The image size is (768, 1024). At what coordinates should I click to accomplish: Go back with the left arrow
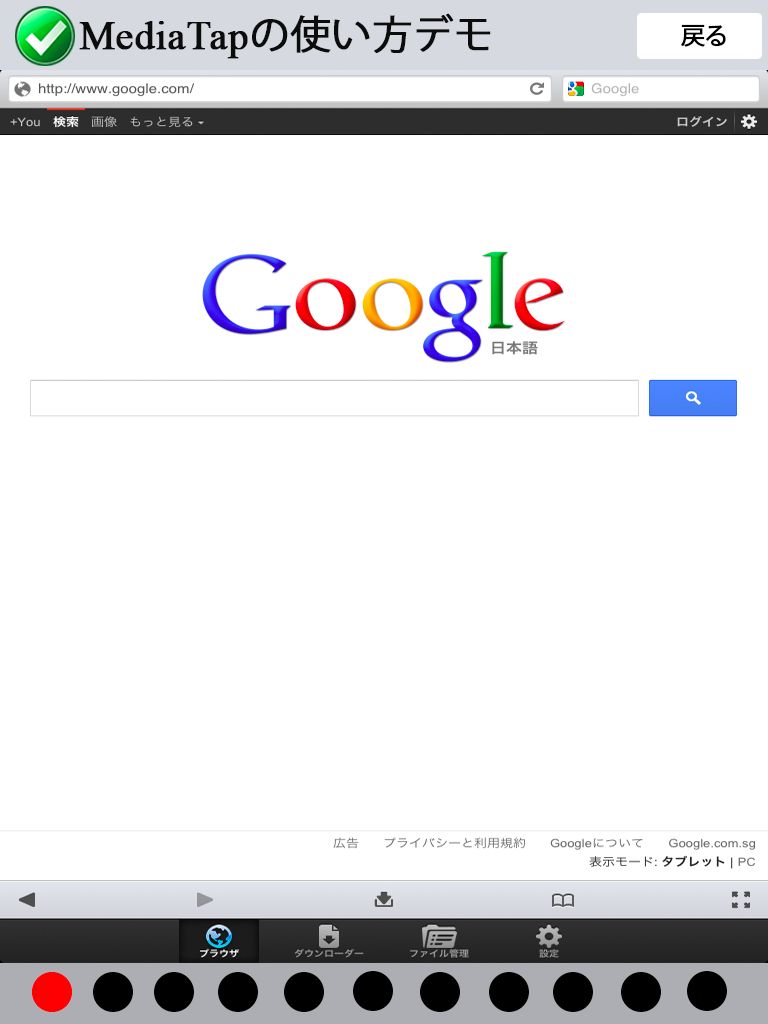[27, 900]
